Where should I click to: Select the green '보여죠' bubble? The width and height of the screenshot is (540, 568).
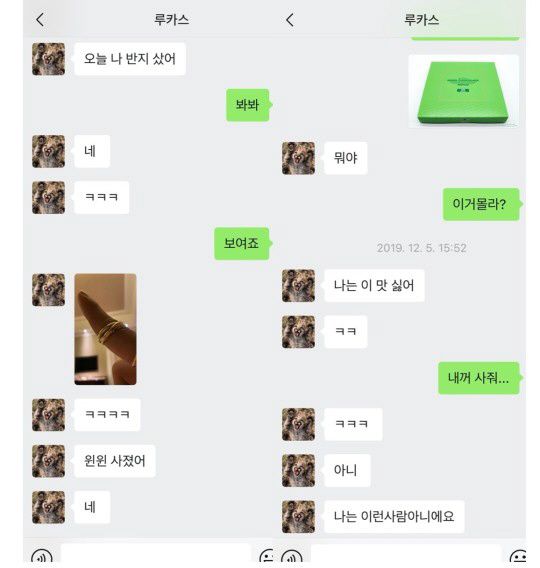click(x=242, y=243)
